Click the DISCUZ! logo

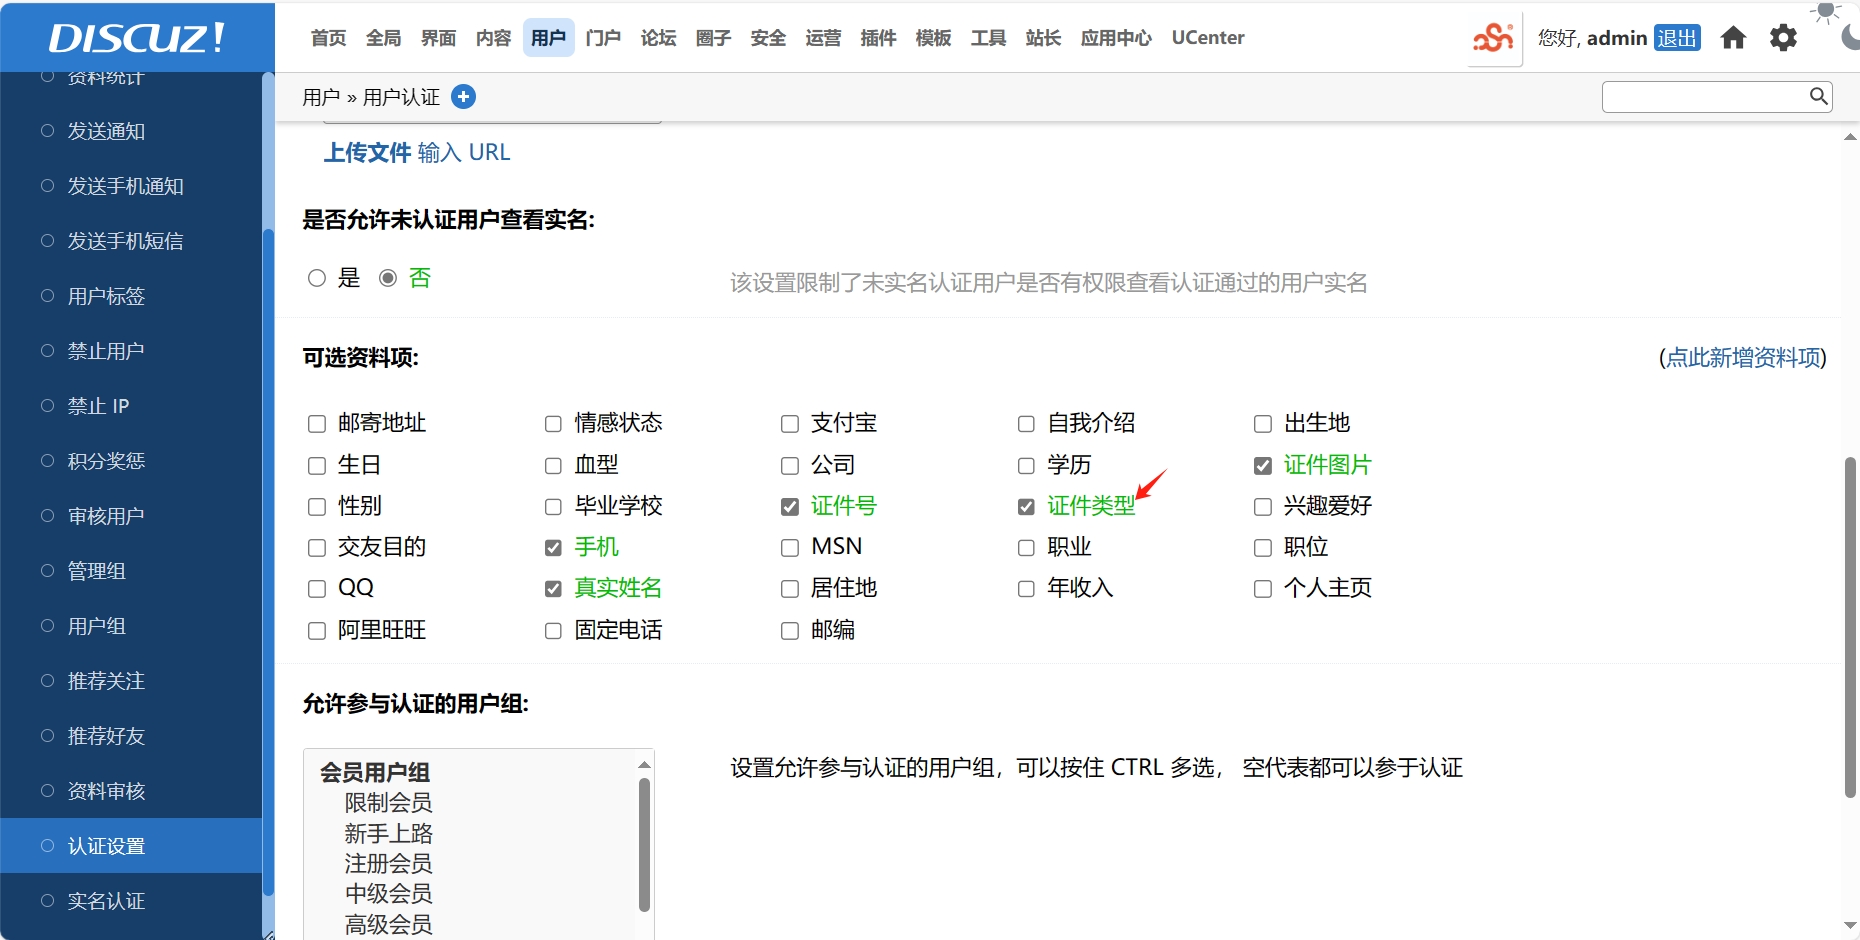(x=137, y=38)
